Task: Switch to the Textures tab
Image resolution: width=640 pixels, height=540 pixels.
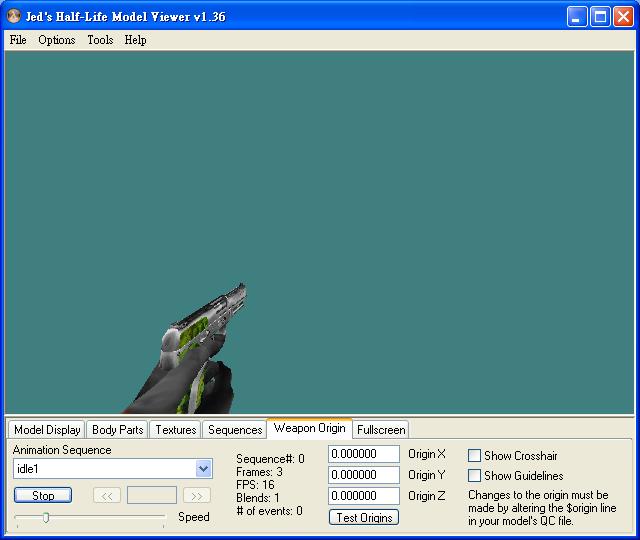Action: (x=176, y=430)
